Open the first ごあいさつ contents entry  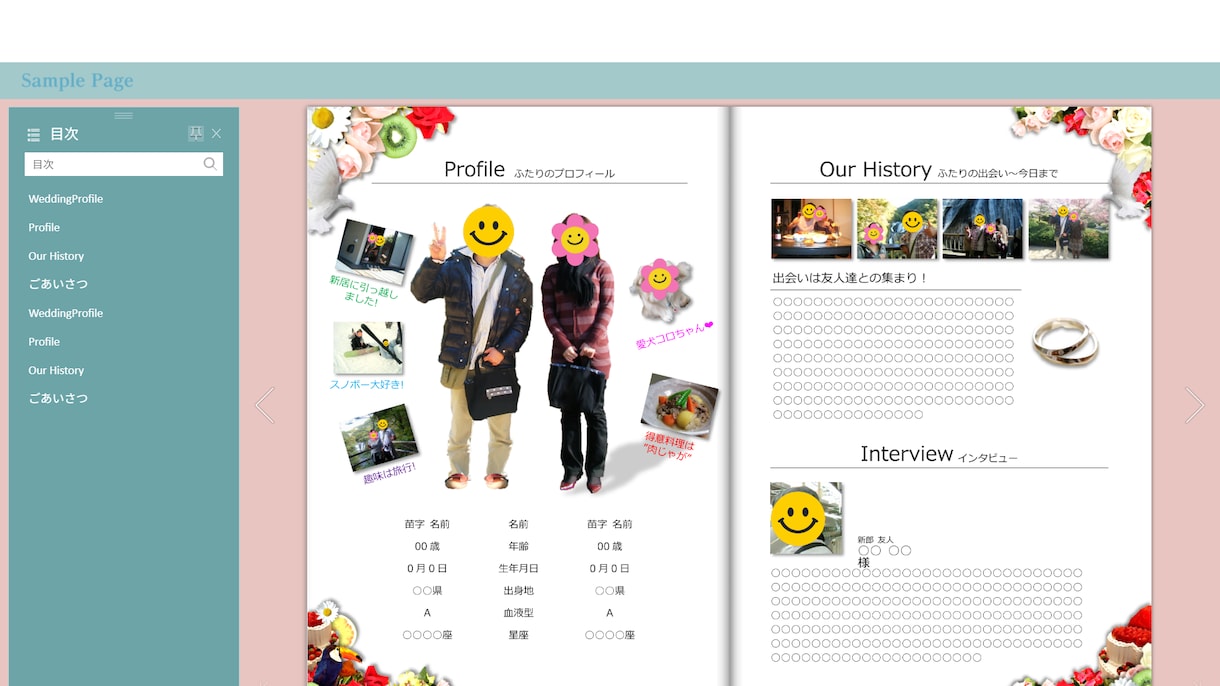coord(58,284)
